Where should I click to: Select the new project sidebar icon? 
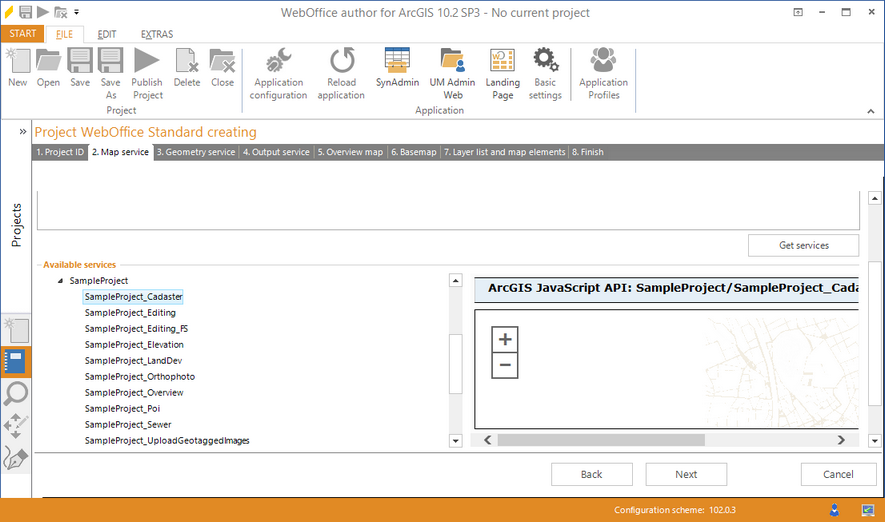click(16, 331)
